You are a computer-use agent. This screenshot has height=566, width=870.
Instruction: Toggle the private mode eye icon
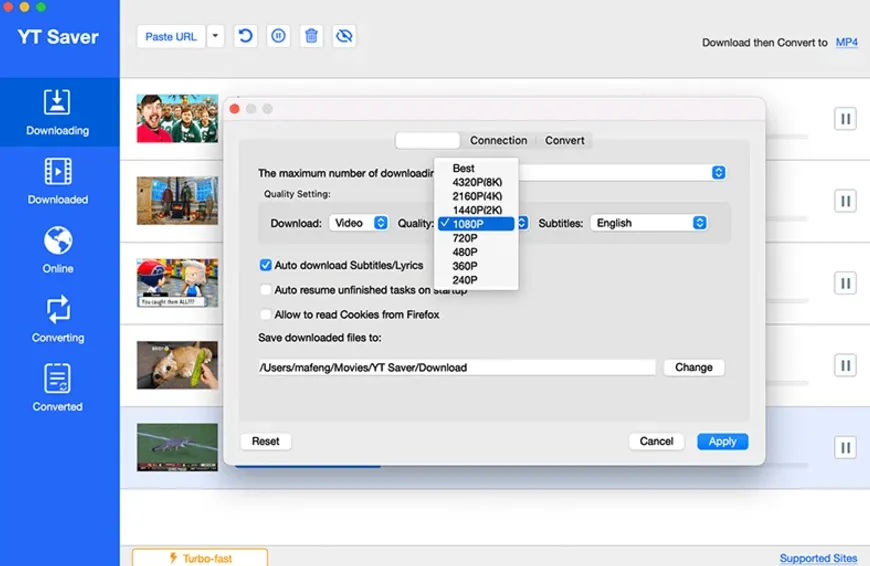(344, 36)
